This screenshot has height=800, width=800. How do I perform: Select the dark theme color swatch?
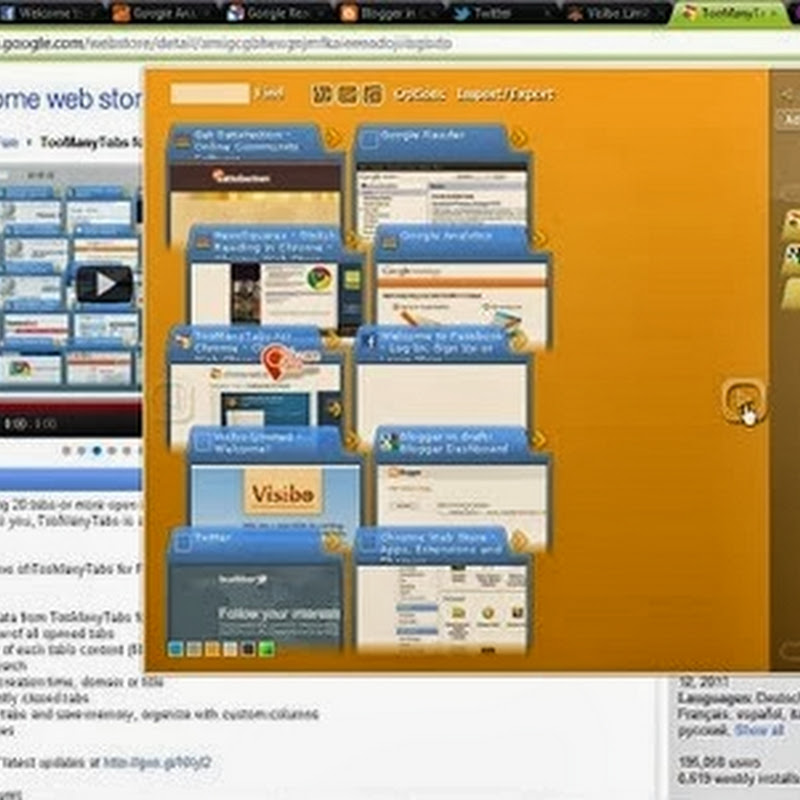(x=248, y=648)
